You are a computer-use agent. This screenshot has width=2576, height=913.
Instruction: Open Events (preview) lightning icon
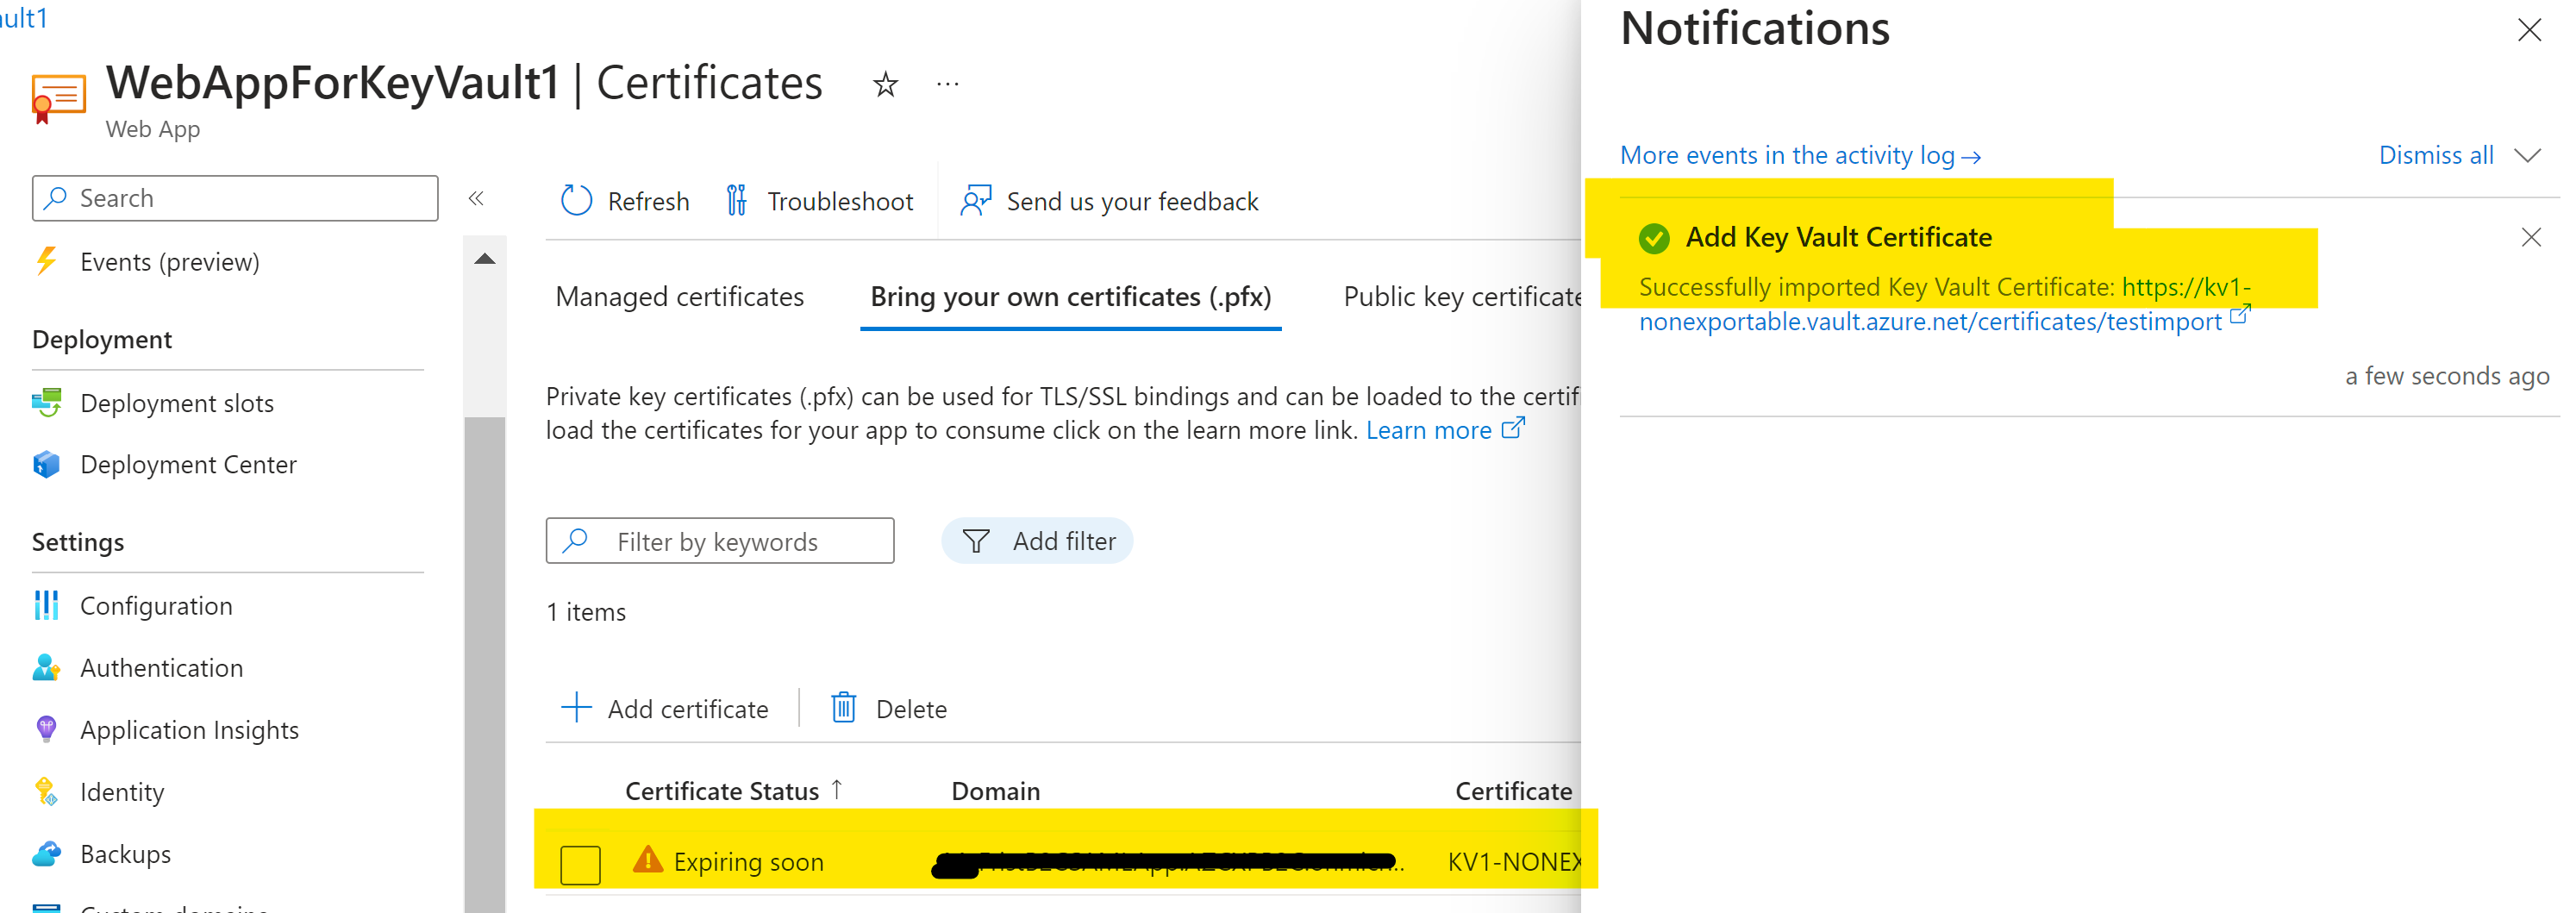[46, 261]
